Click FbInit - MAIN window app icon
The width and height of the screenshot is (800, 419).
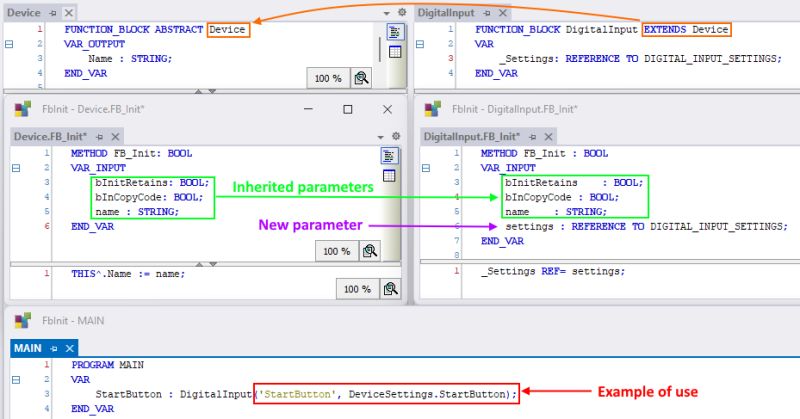pyautogui.click(x=23, y=321)
